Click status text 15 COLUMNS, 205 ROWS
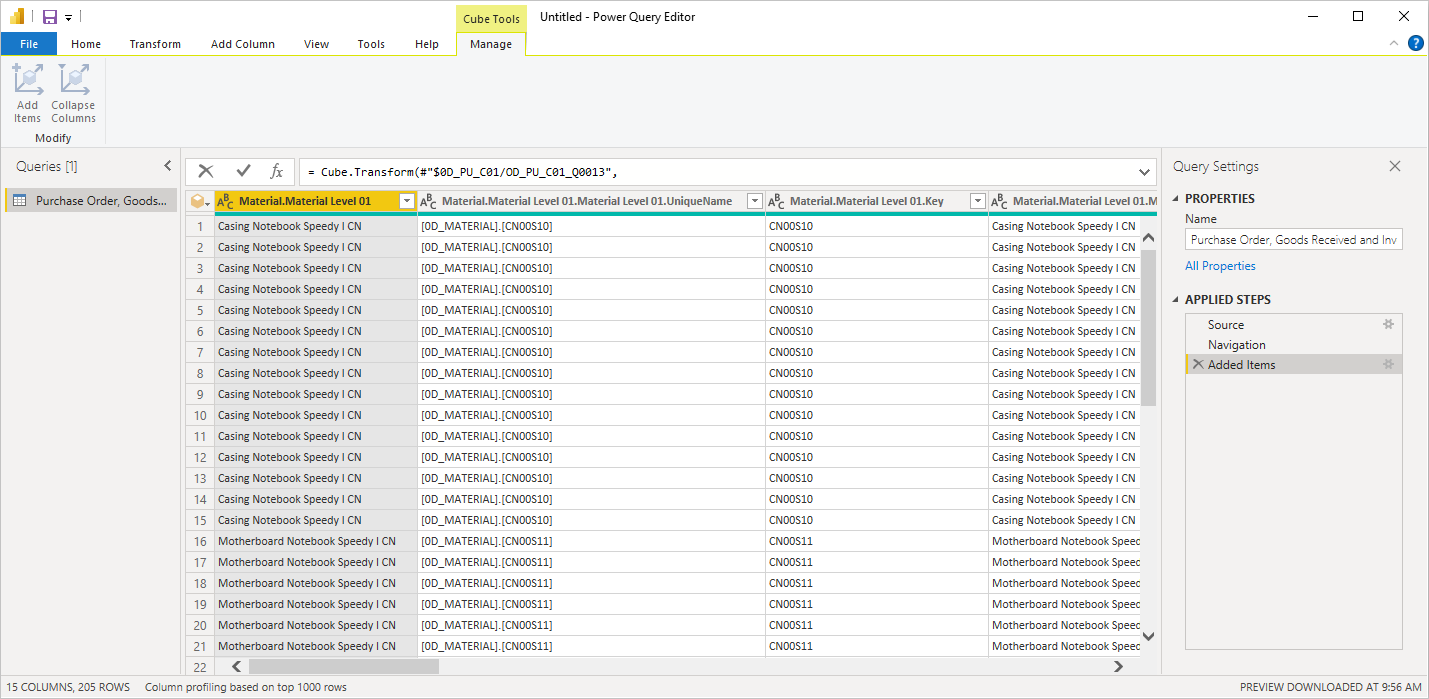Screen dimensions: 1429x699 tap(69, 688)
